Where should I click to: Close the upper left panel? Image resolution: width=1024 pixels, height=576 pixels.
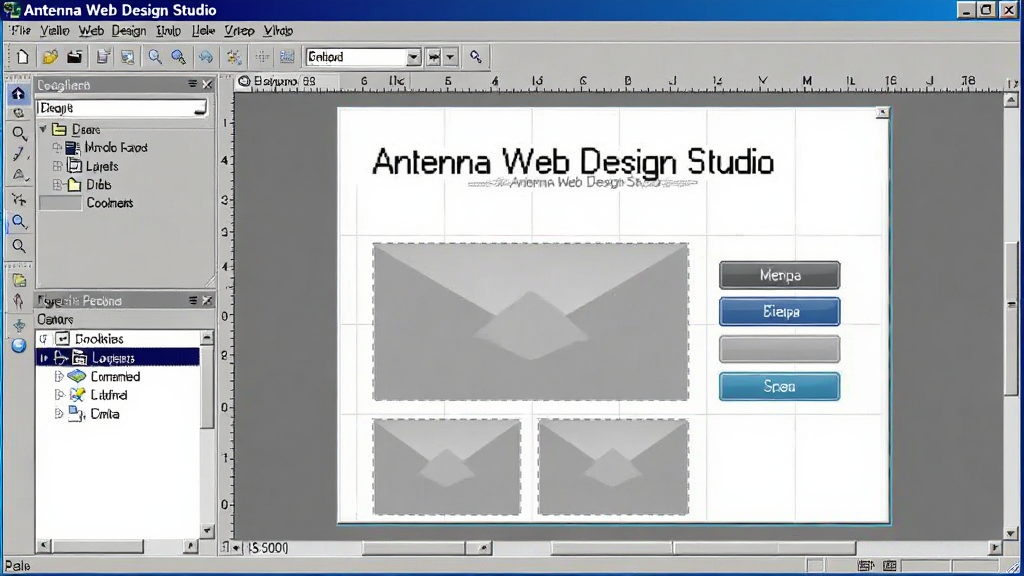(207, 84)
